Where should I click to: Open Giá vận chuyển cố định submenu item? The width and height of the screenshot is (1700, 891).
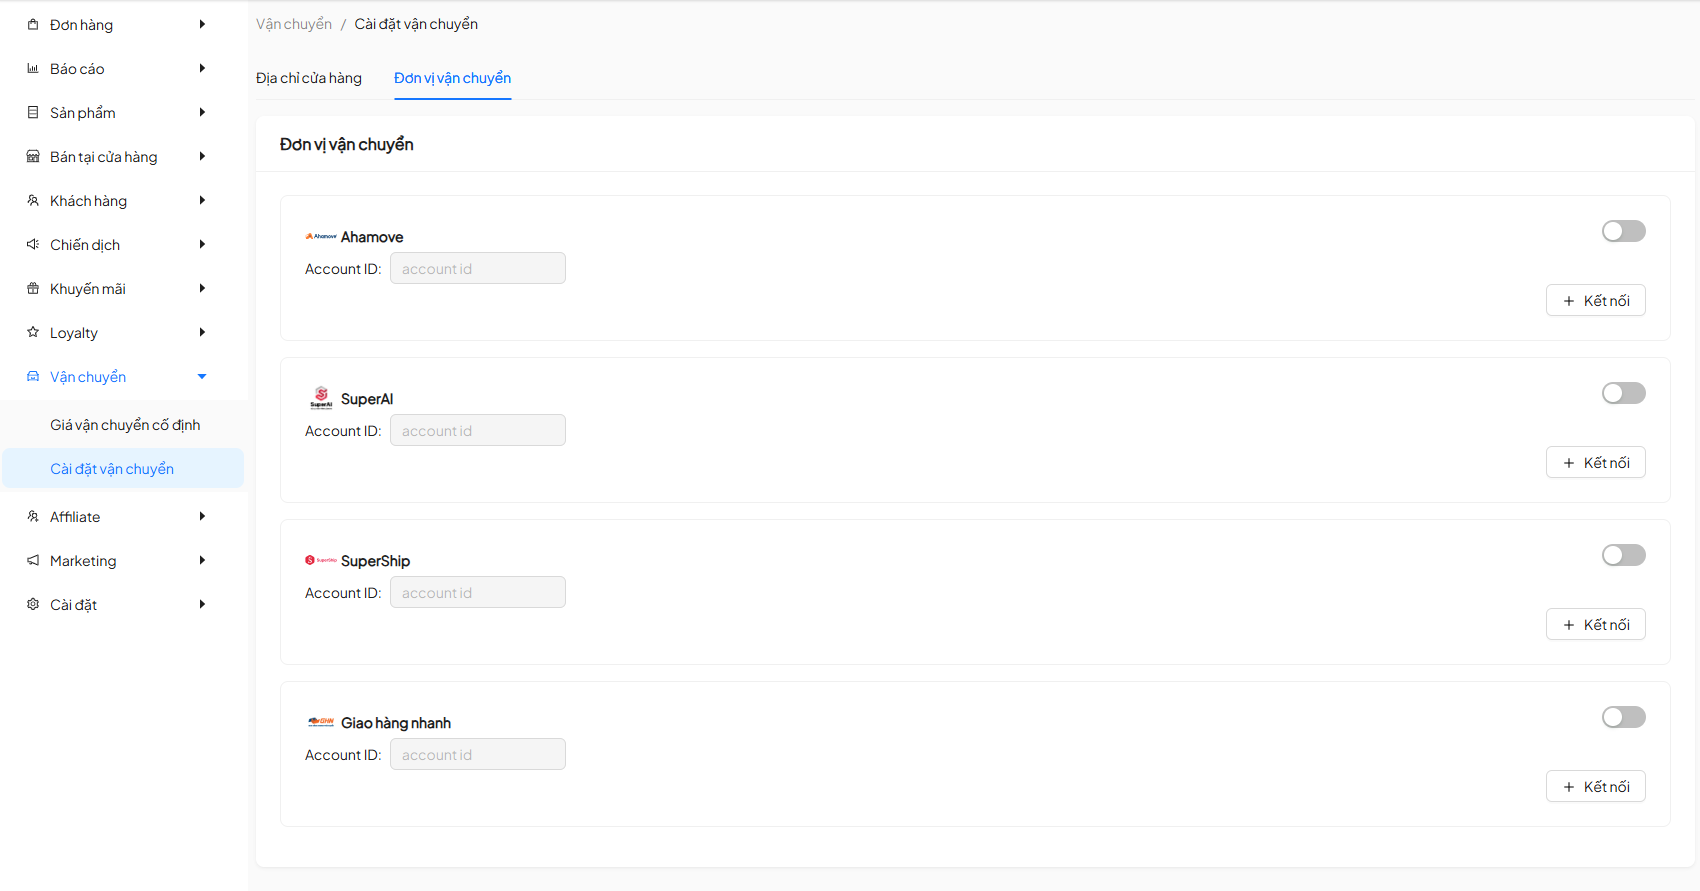(125, 425)
